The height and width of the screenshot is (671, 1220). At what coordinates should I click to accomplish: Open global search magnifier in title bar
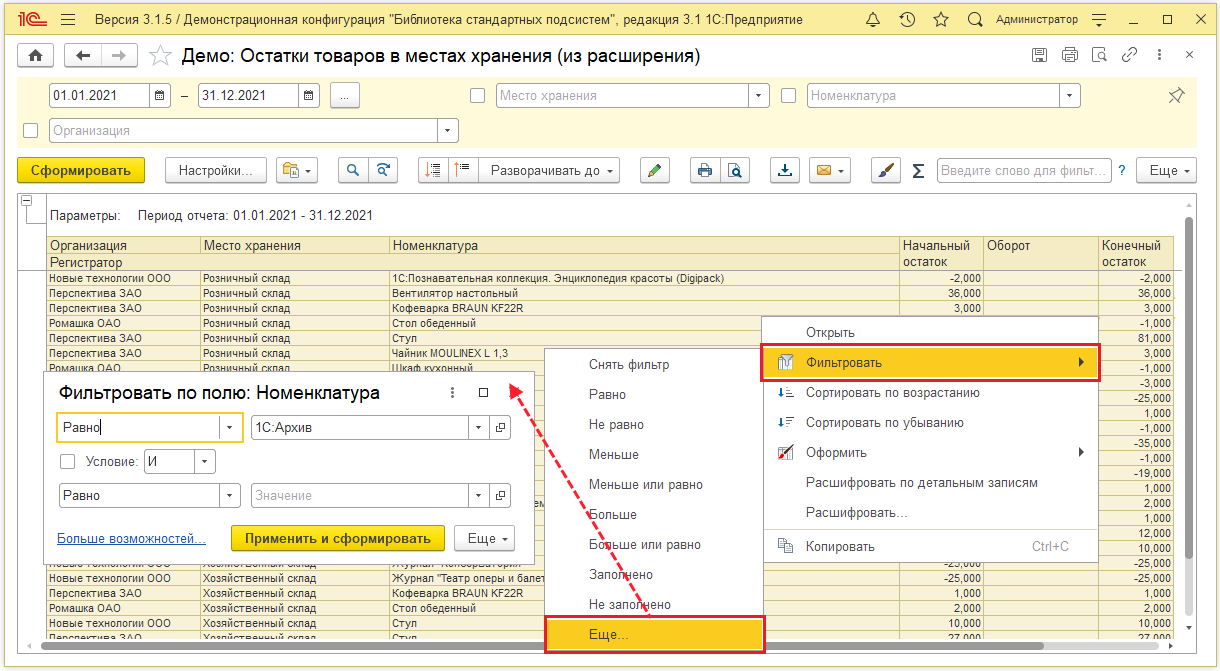pyautogui.click(x=975, y=19)
